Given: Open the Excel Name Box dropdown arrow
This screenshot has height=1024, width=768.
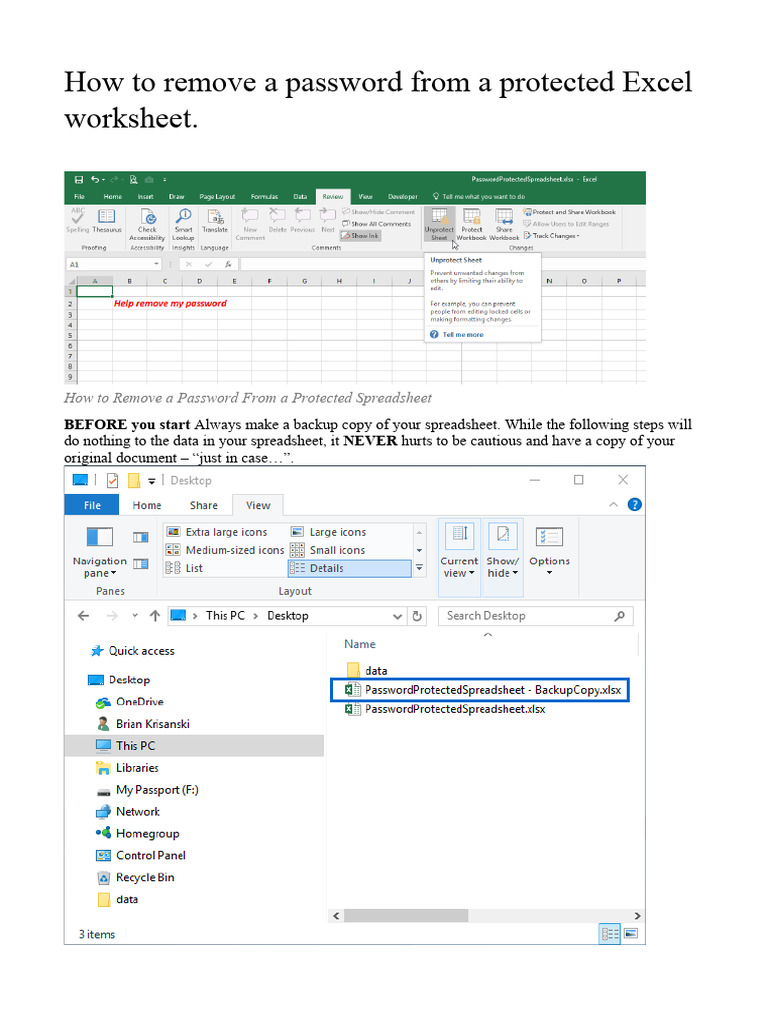Looking at the screenshot, I should 157,264.
